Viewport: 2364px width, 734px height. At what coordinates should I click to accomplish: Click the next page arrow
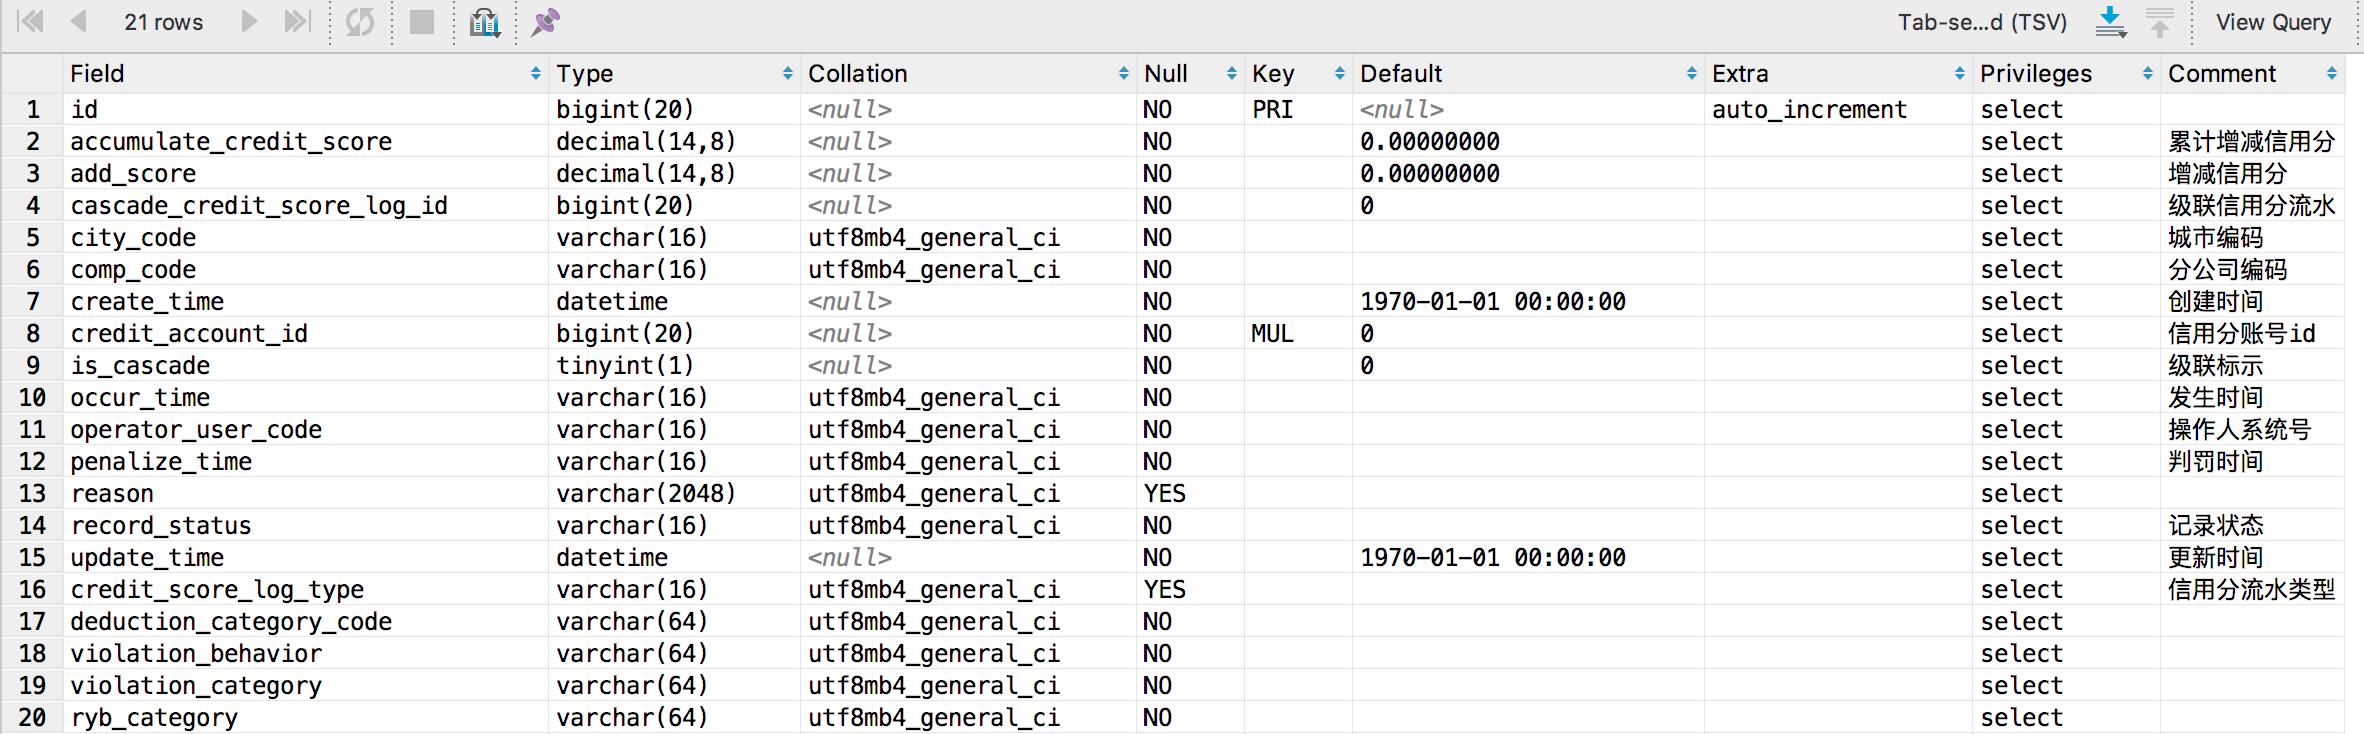coord(249,22)
